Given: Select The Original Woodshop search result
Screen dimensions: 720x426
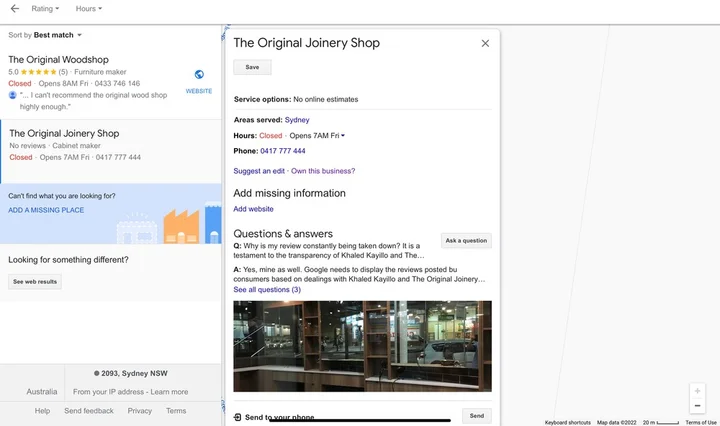Looking at the screenshot, I should click(59, 60).
